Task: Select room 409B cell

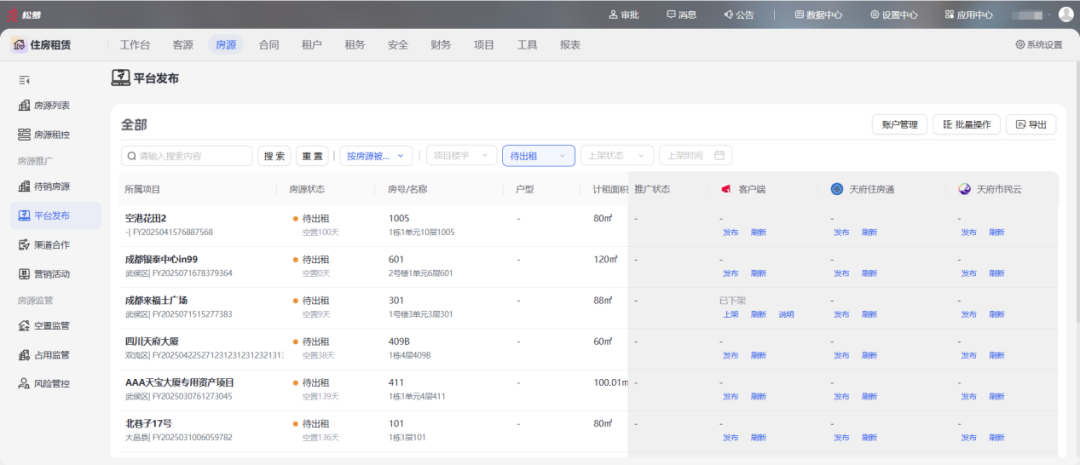Action: (x=399, y=341)
